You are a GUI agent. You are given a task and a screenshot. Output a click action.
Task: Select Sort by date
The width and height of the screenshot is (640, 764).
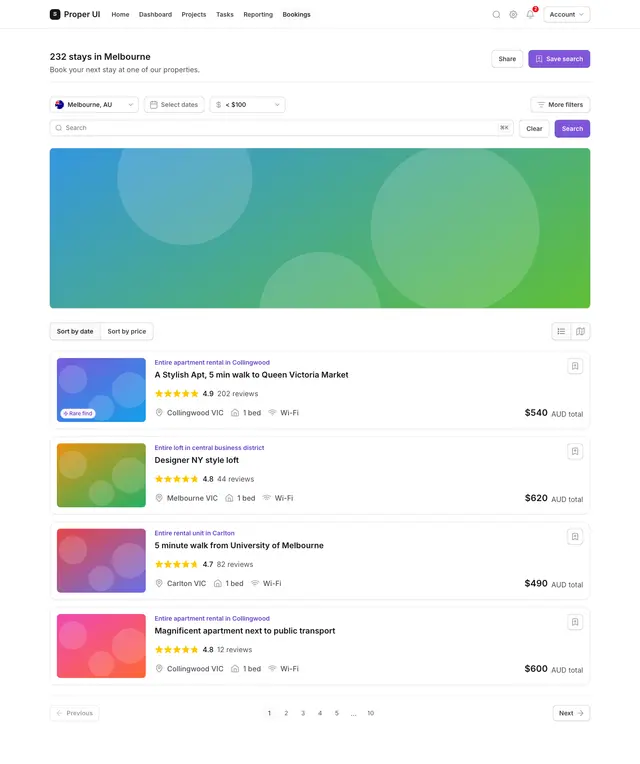click(x=75, y=331)
